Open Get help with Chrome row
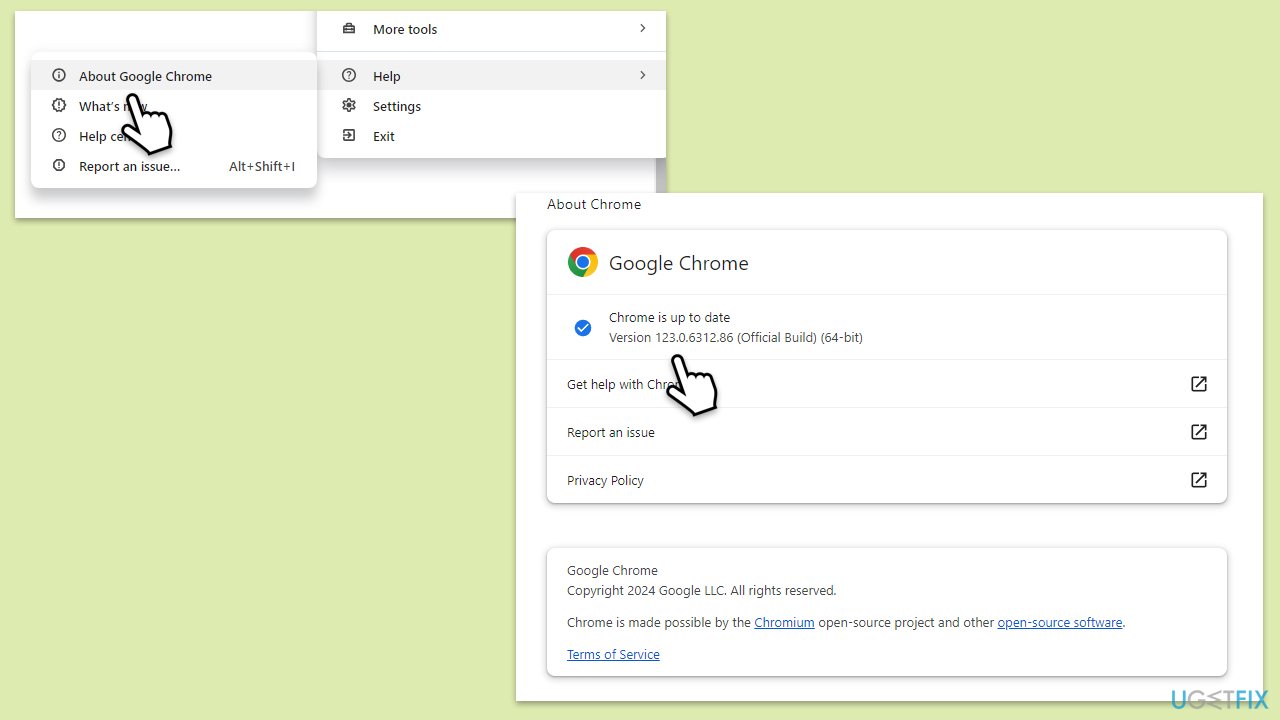This screenshot has width=1280, height=720. pyautogui.click(x=887, y=384)
